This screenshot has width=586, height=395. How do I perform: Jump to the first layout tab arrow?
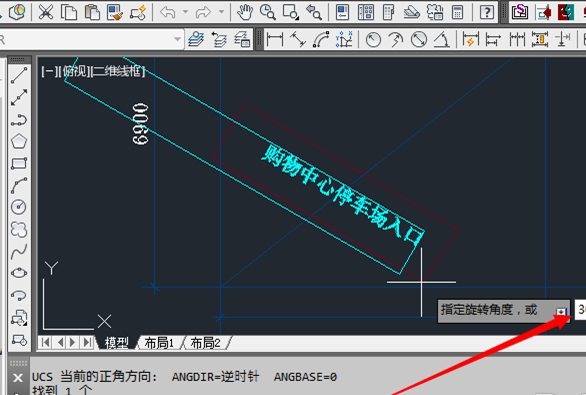[46, 342]
